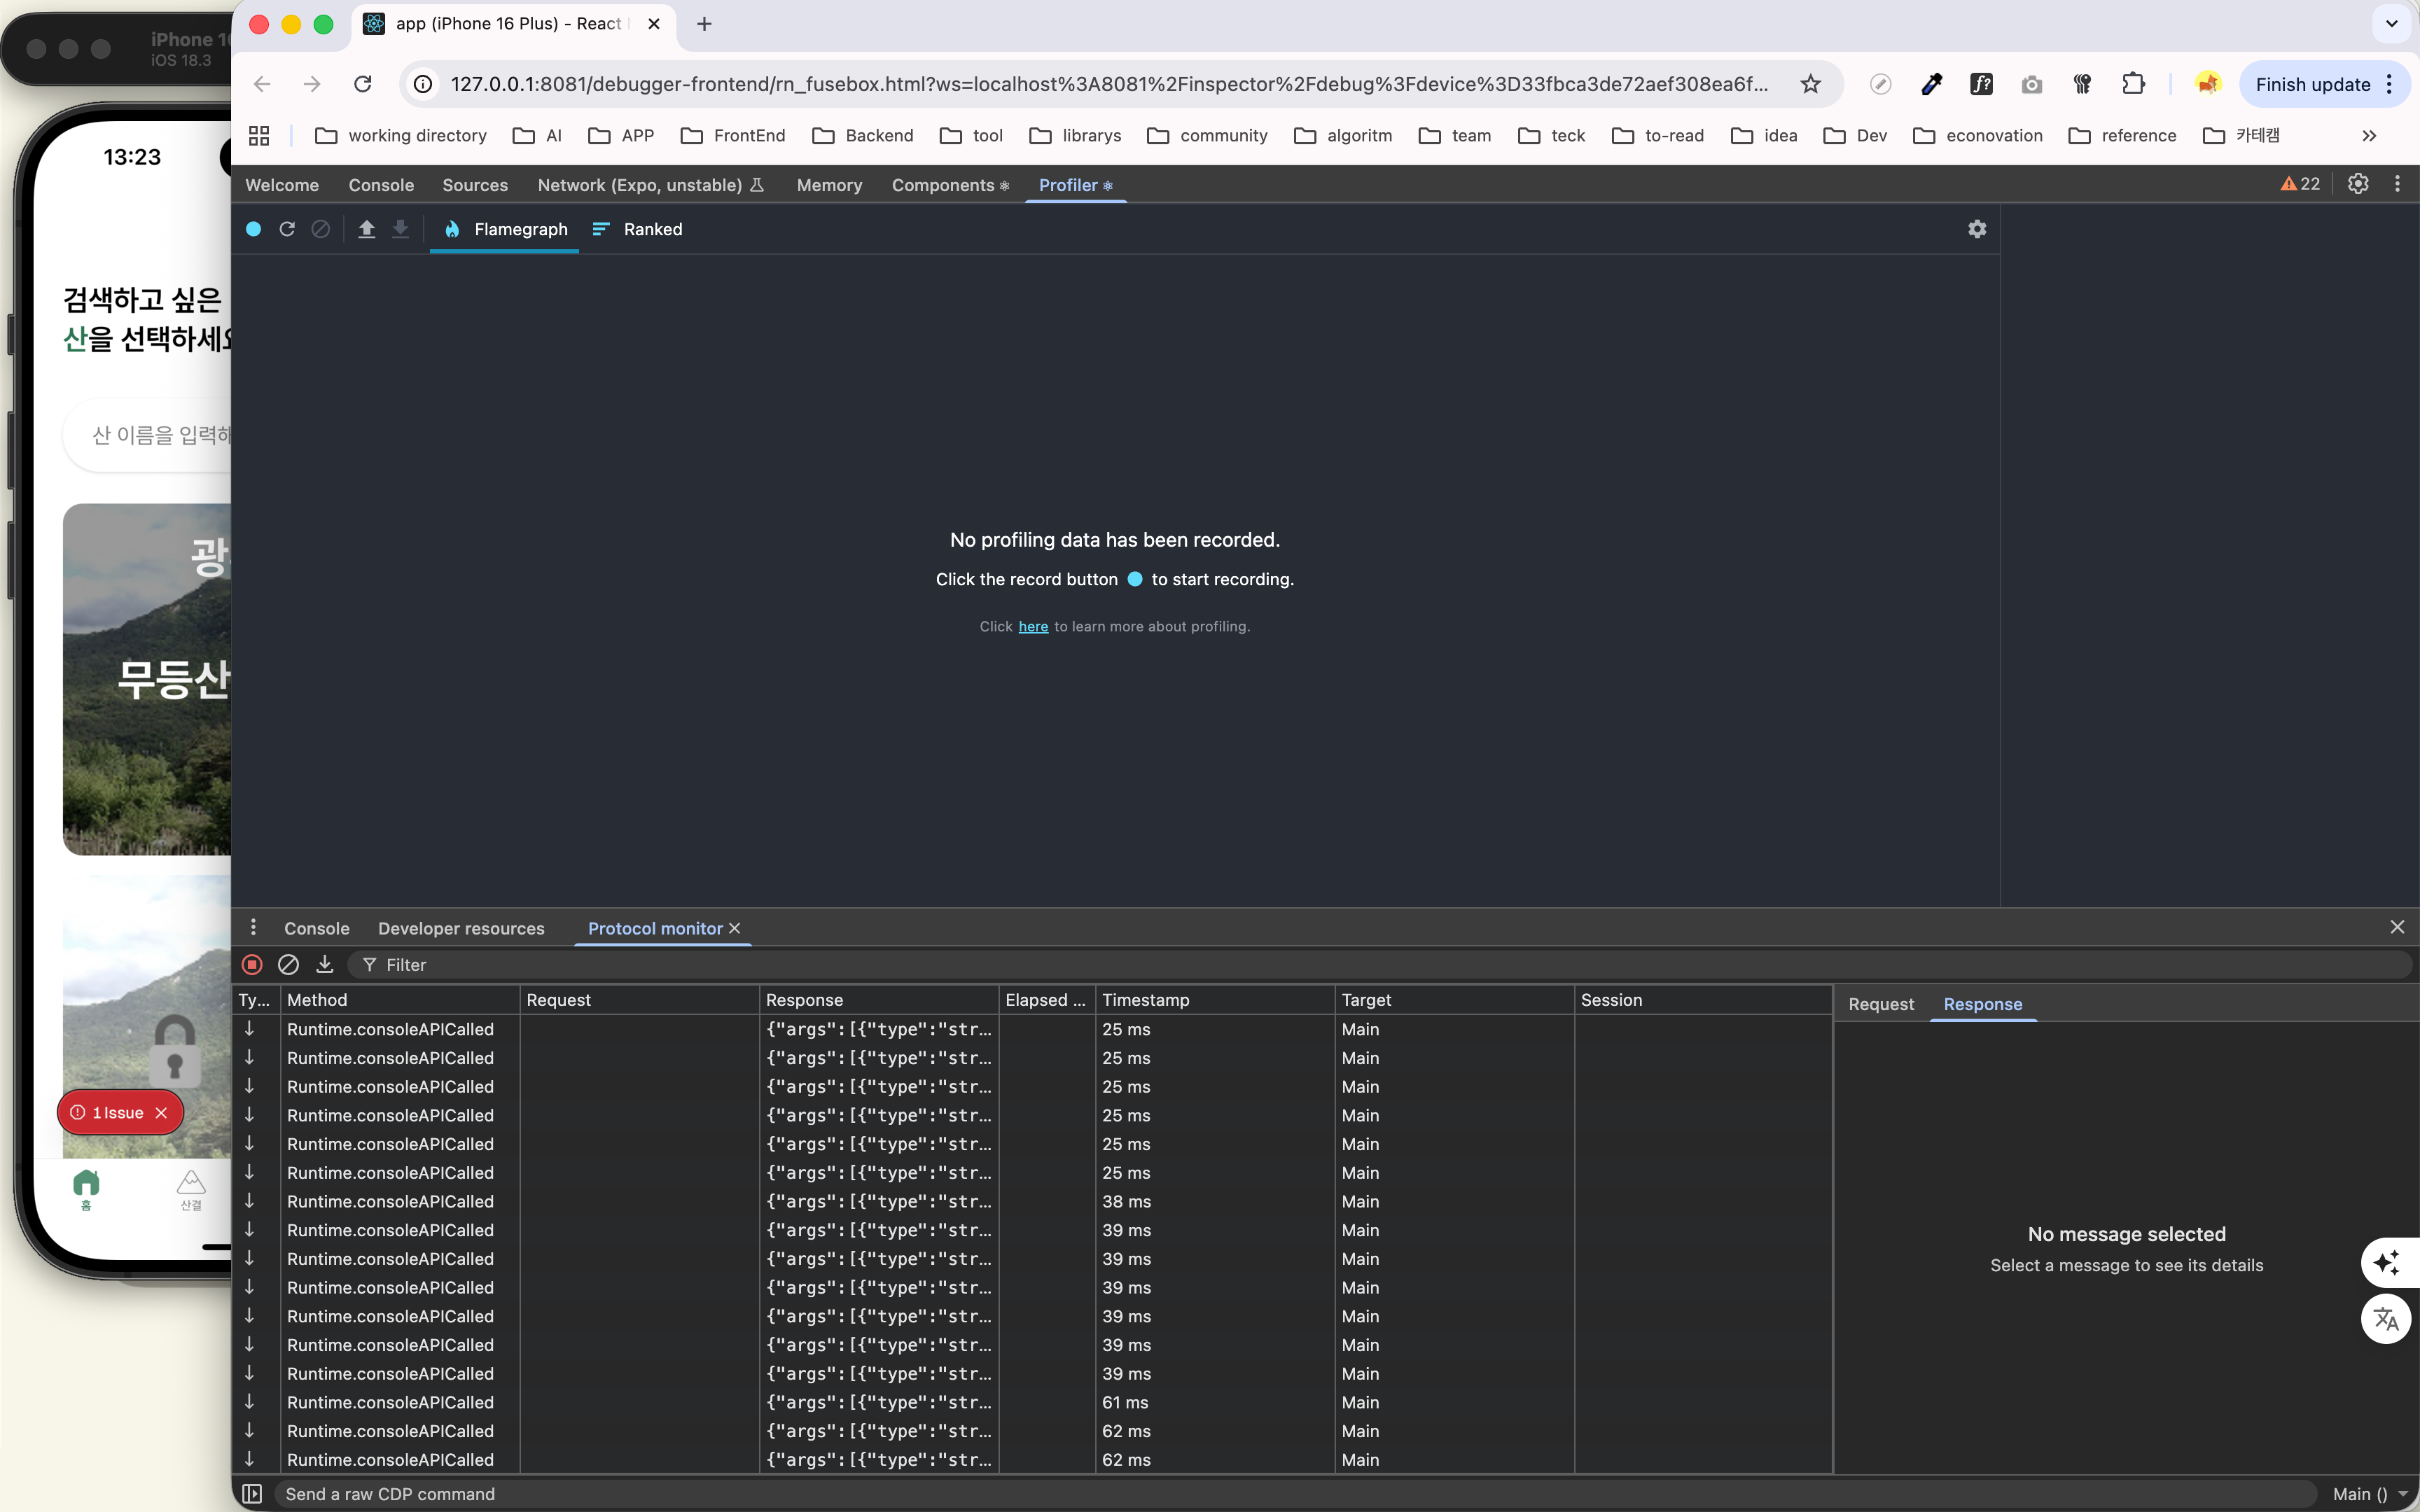Stop recording in Protocol monitor
This screenshot has height=1512, width=2420.
[252, 964]
